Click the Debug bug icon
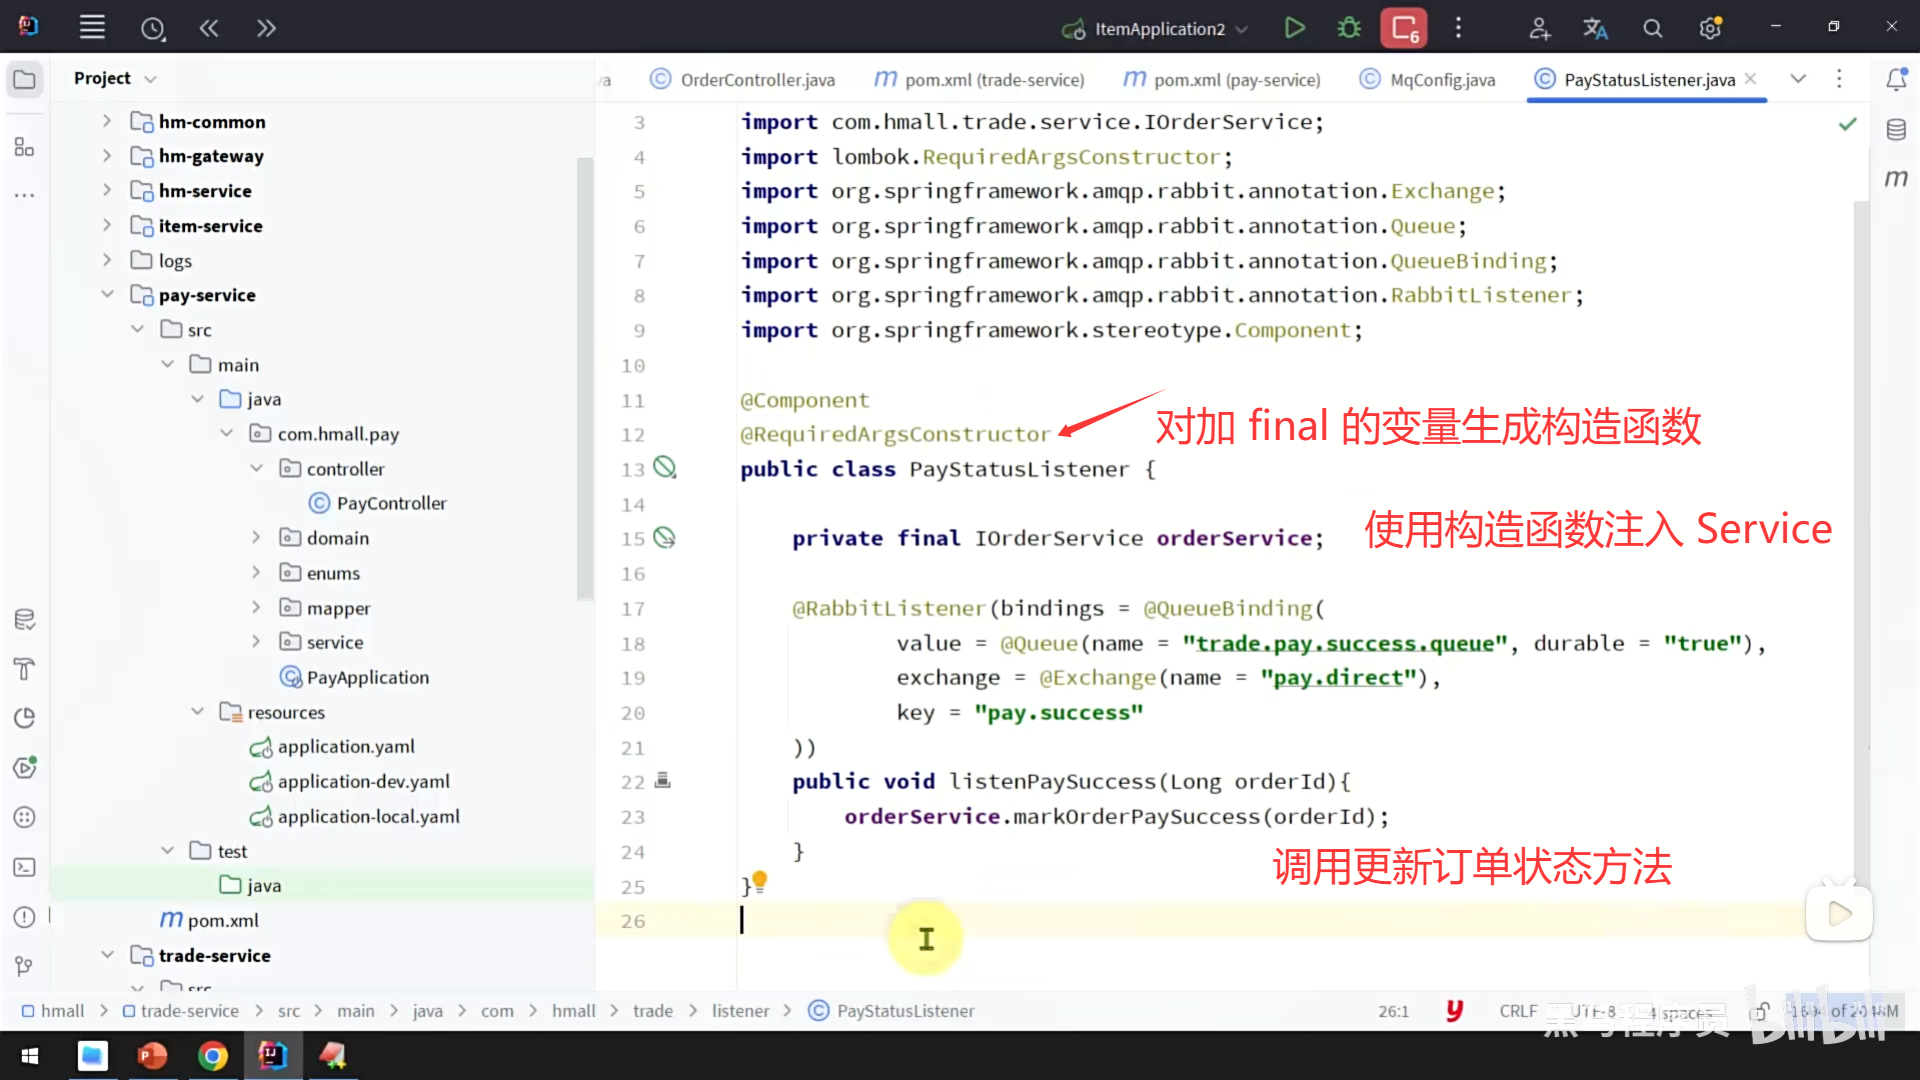 tap(1349, 28)
